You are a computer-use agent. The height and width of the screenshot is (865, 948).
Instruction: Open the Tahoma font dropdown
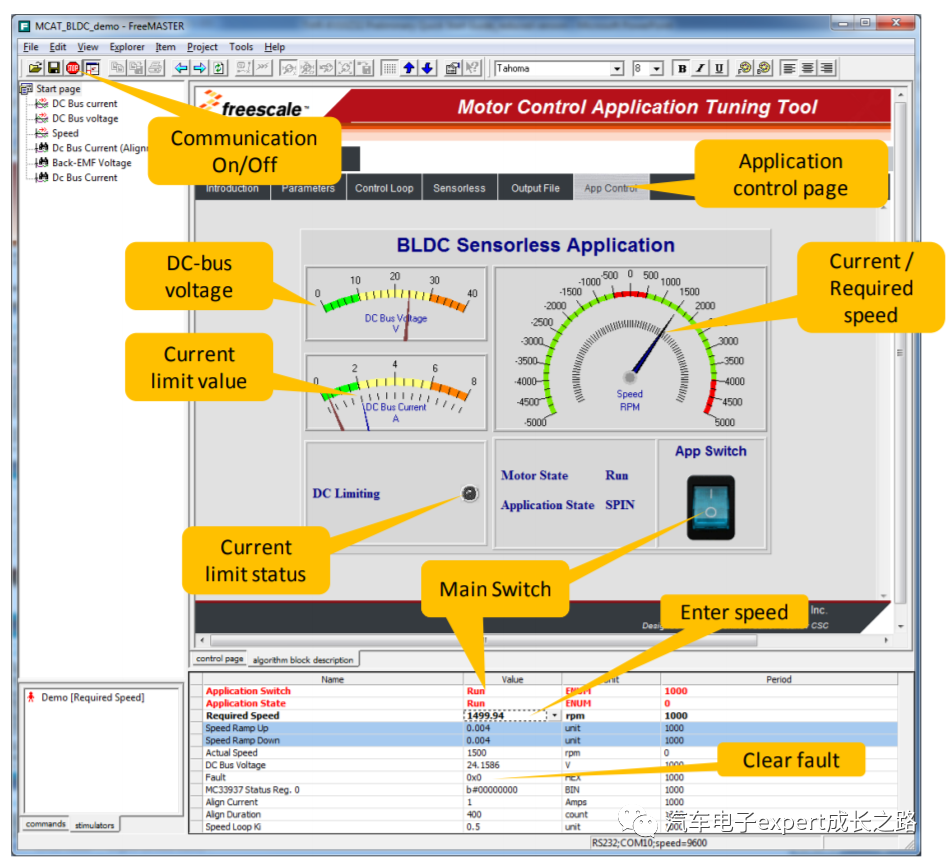point(617,69)
